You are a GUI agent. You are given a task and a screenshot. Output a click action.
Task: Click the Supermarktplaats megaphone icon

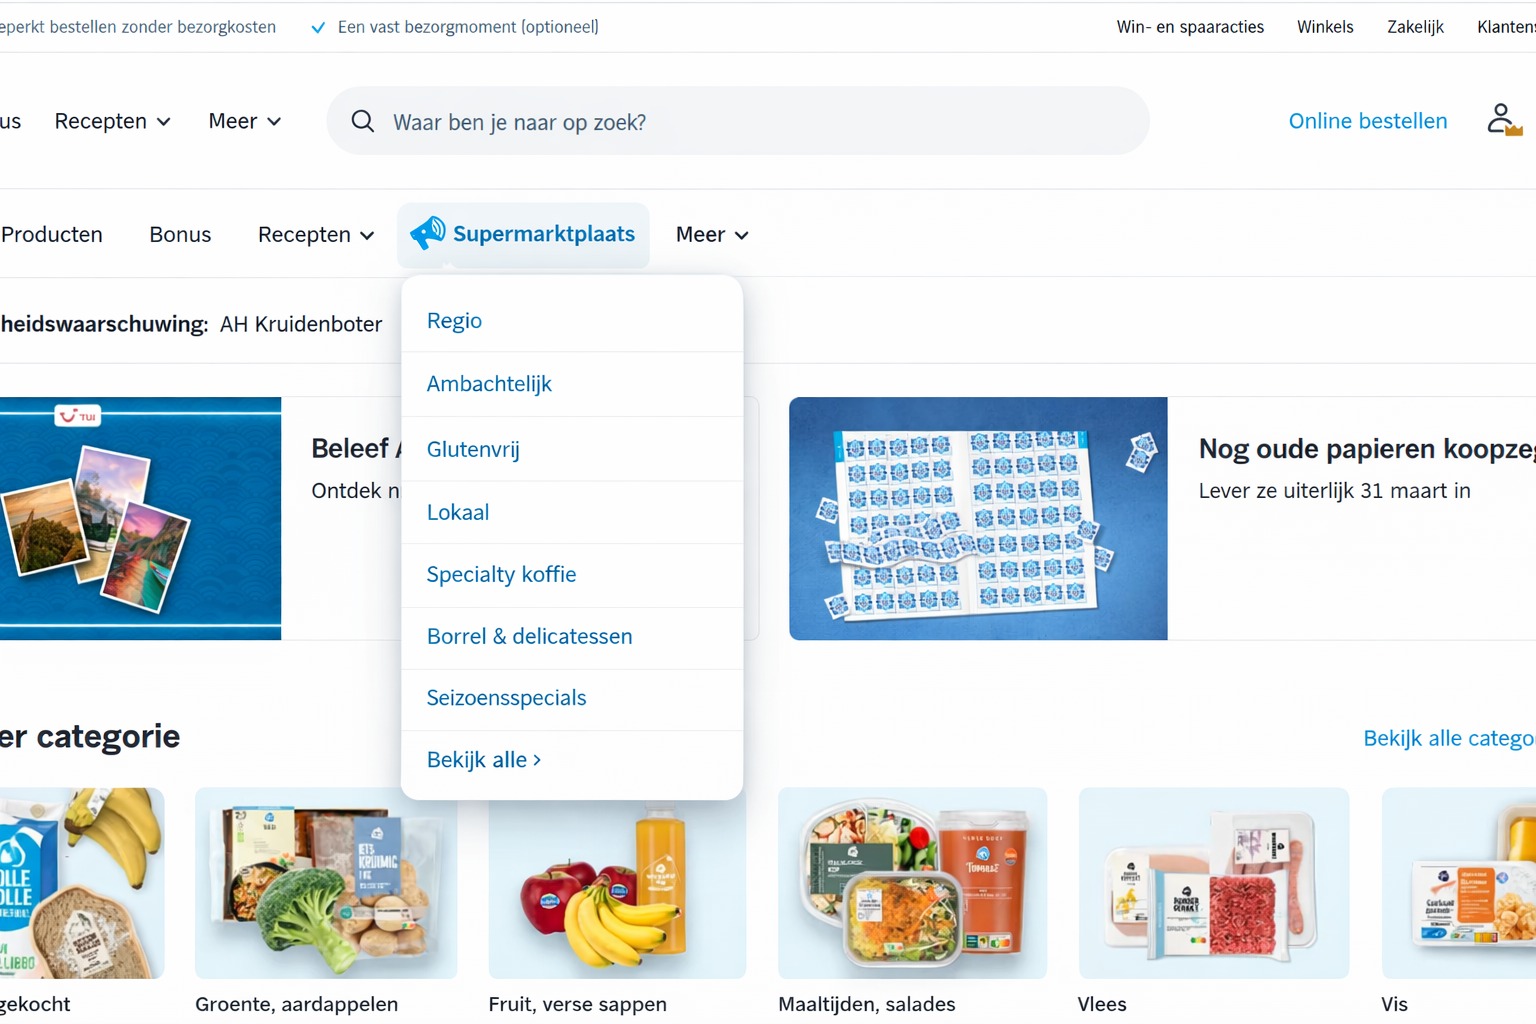(x=428, y=233)
